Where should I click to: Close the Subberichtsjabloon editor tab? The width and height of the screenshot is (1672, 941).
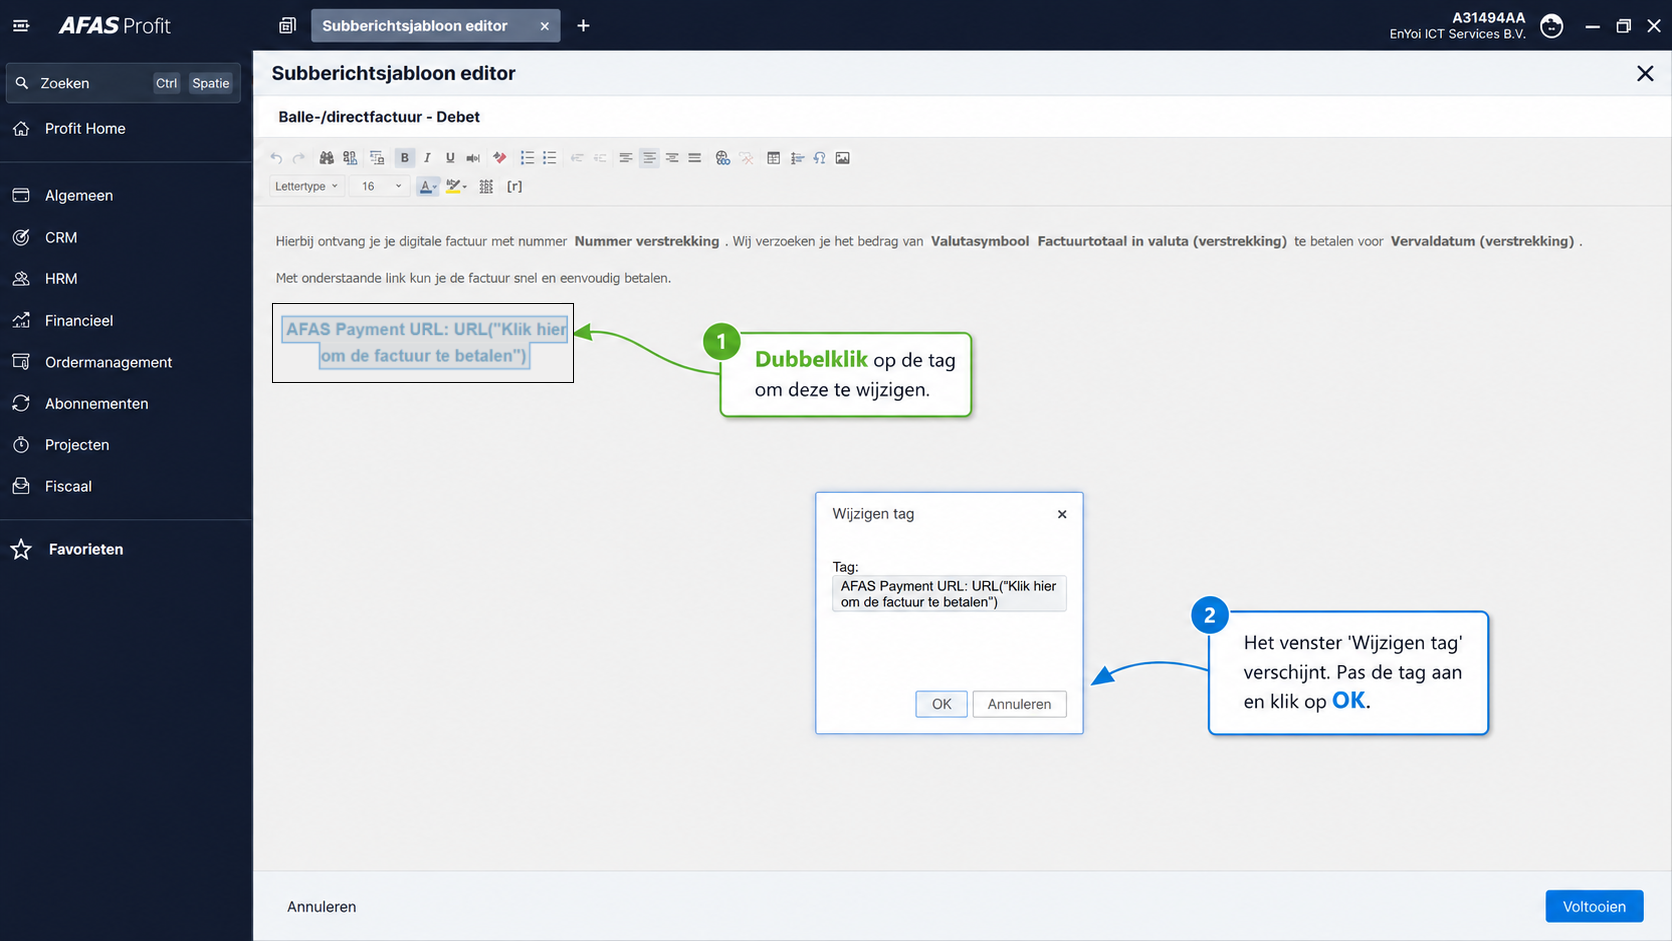coord(545,26)
